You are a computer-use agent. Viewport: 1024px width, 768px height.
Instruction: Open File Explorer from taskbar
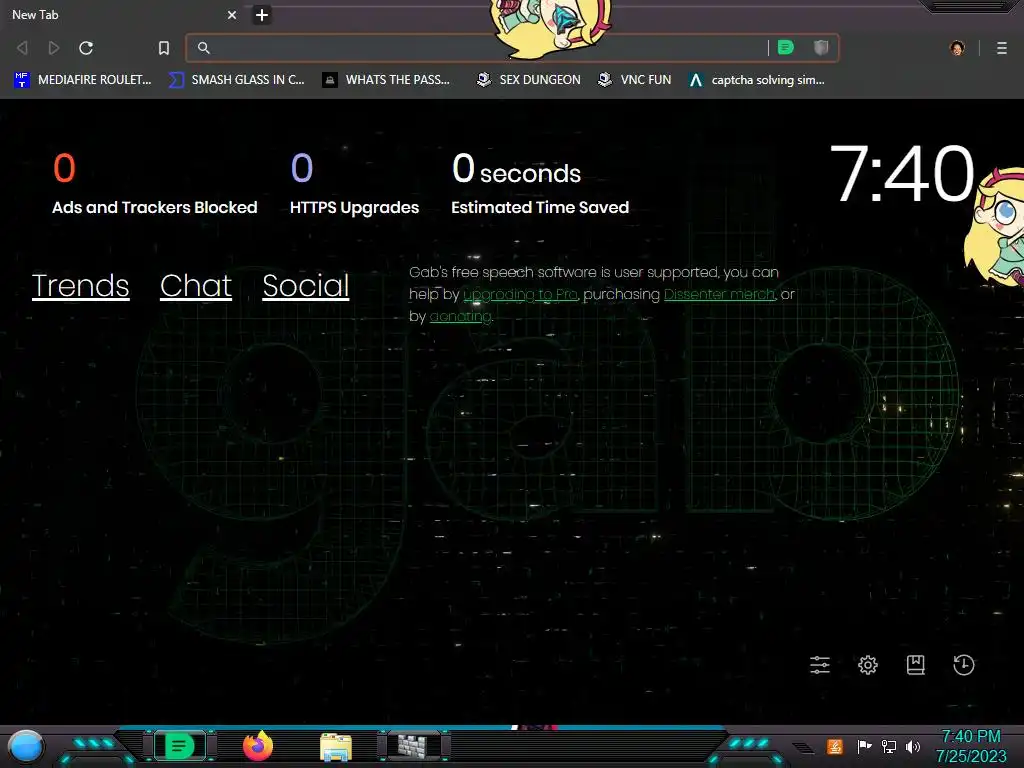(x=336, y=746)
